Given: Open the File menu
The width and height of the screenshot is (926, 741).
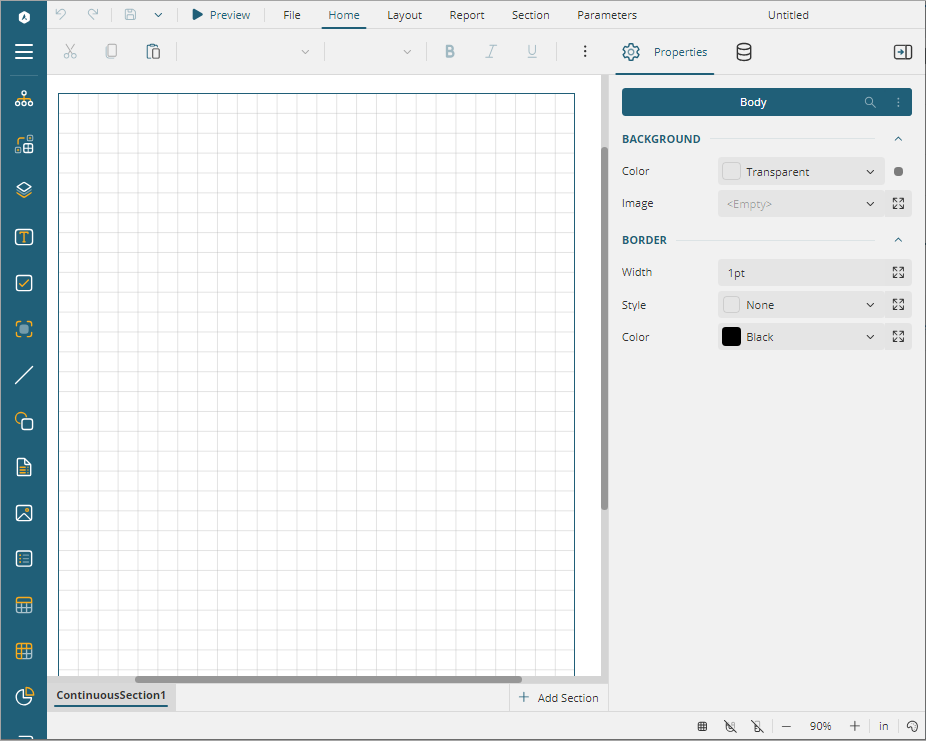Looking at the screenshot, I should (x=292, y=15).
